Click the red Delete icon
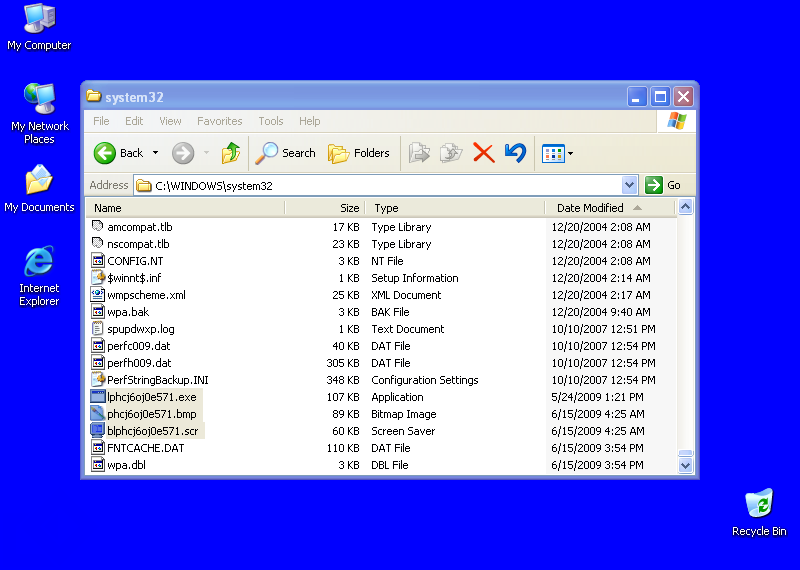Image resolution: width=800 pixels, height=570 pixels. [483, 153]
